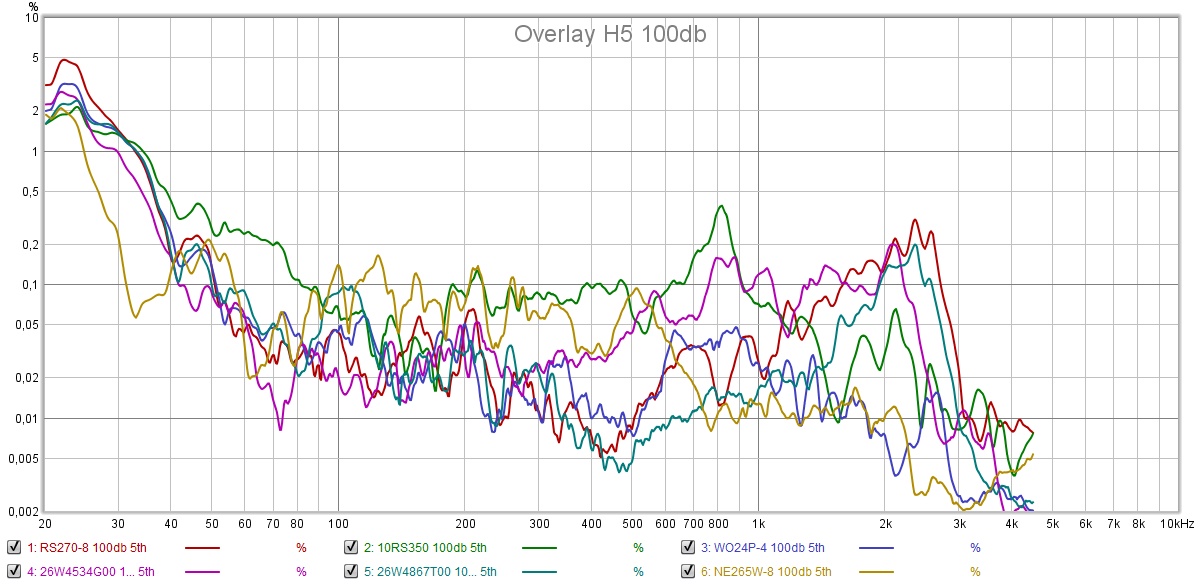The width and height of the screenshot is (1200, 586).
Task: Click the red % readout for RS270-8
Action: pos(301,548)
